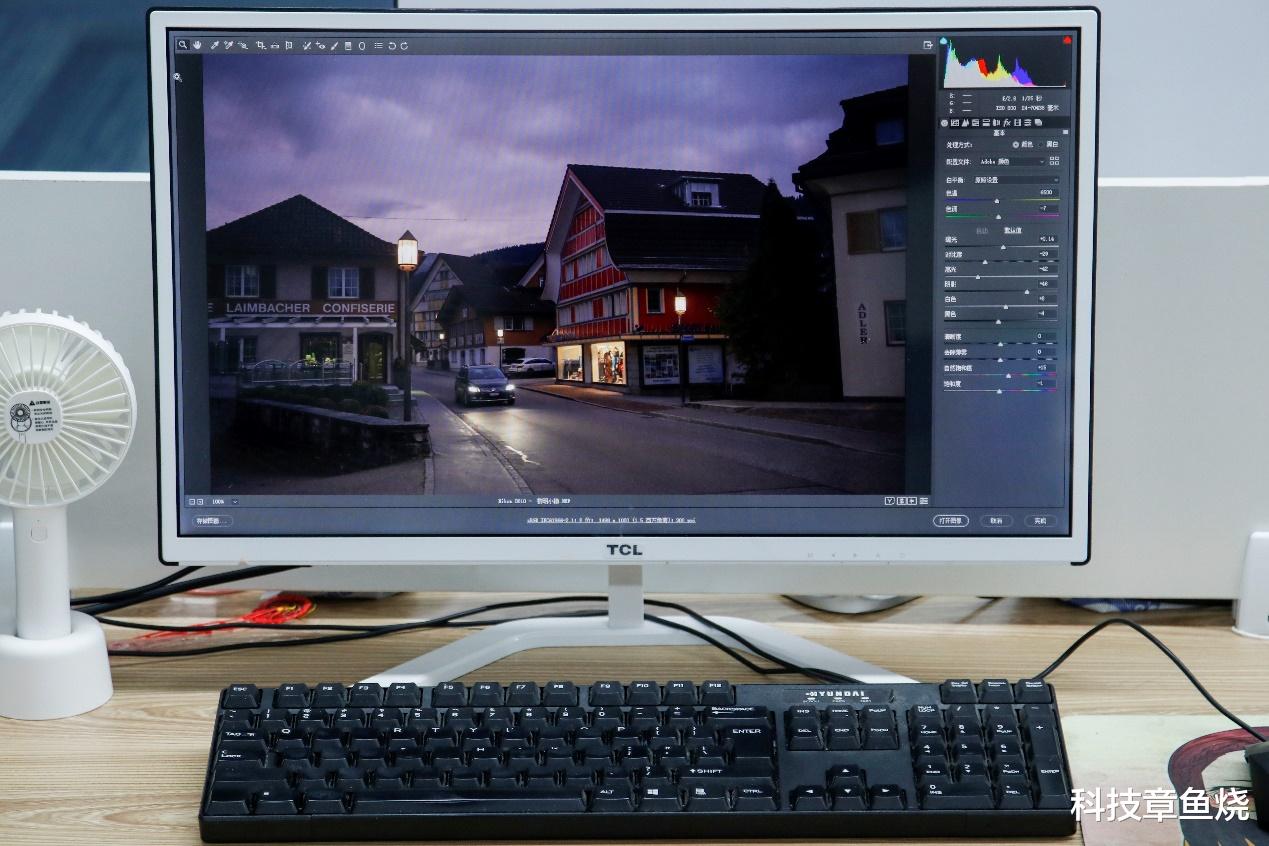
Task: Select the Hand tool
Action: 197,45
